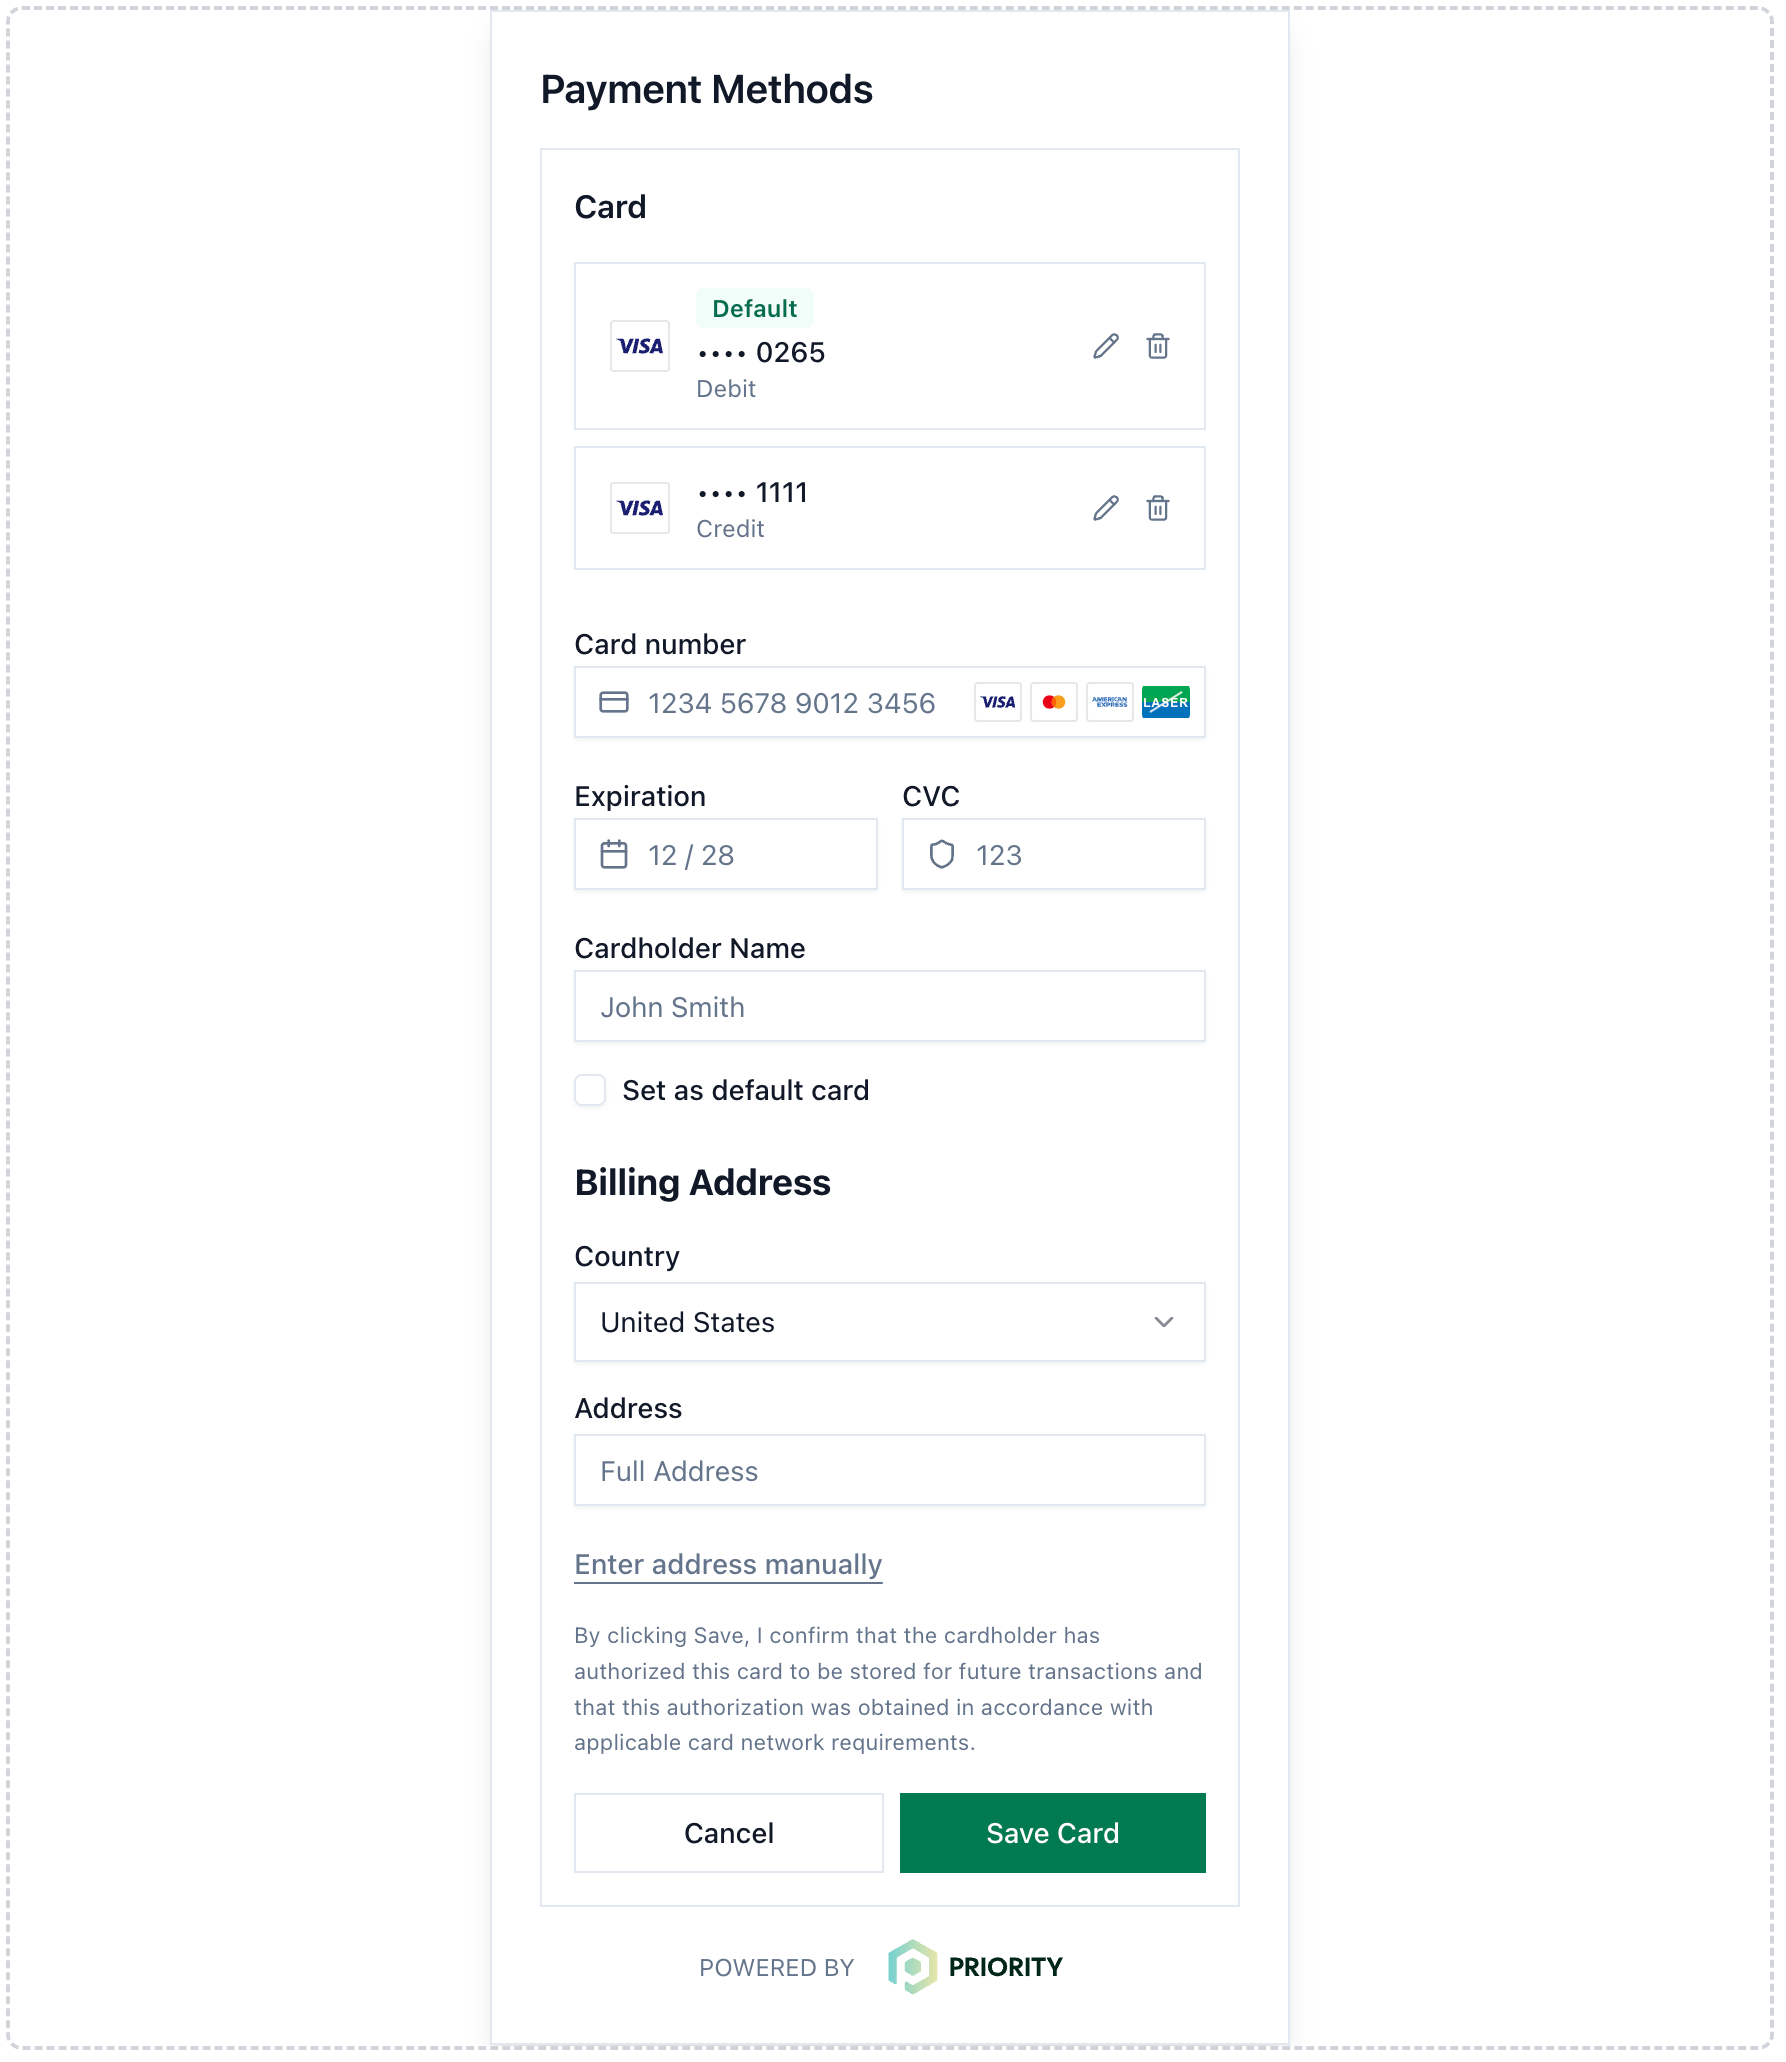Remove the credit card ending 1111
The height and width of the screenshot is (2062, 1786).
pos(1157,508)
